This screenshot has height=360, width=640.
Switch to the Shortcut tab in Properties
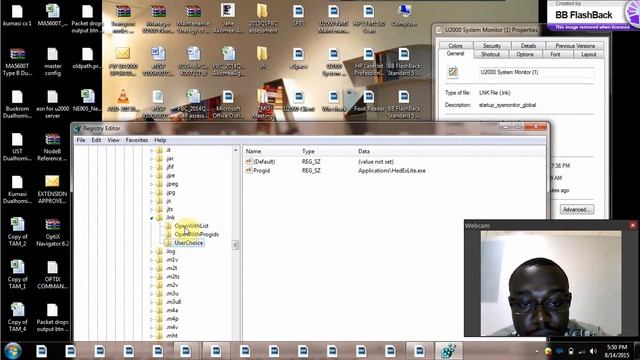[490, 54]
